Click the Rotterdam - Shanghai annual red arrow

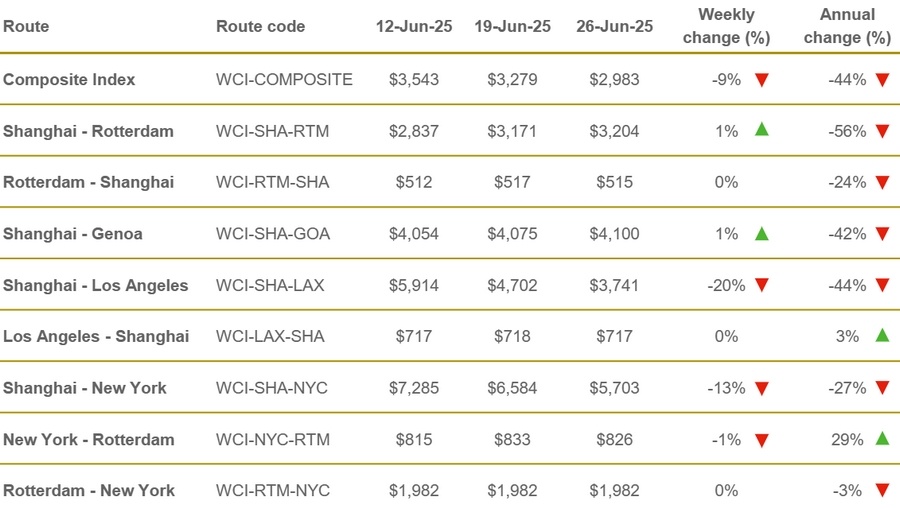click(882, 183)
